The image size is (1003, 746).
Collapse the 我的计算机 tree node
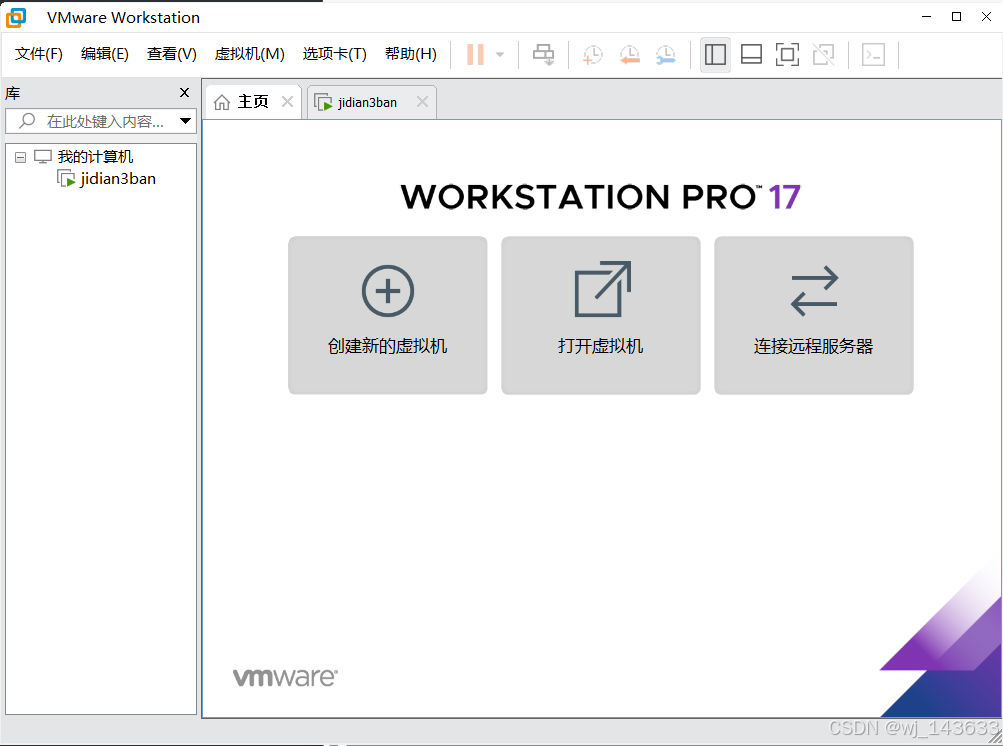click(20, 157)
